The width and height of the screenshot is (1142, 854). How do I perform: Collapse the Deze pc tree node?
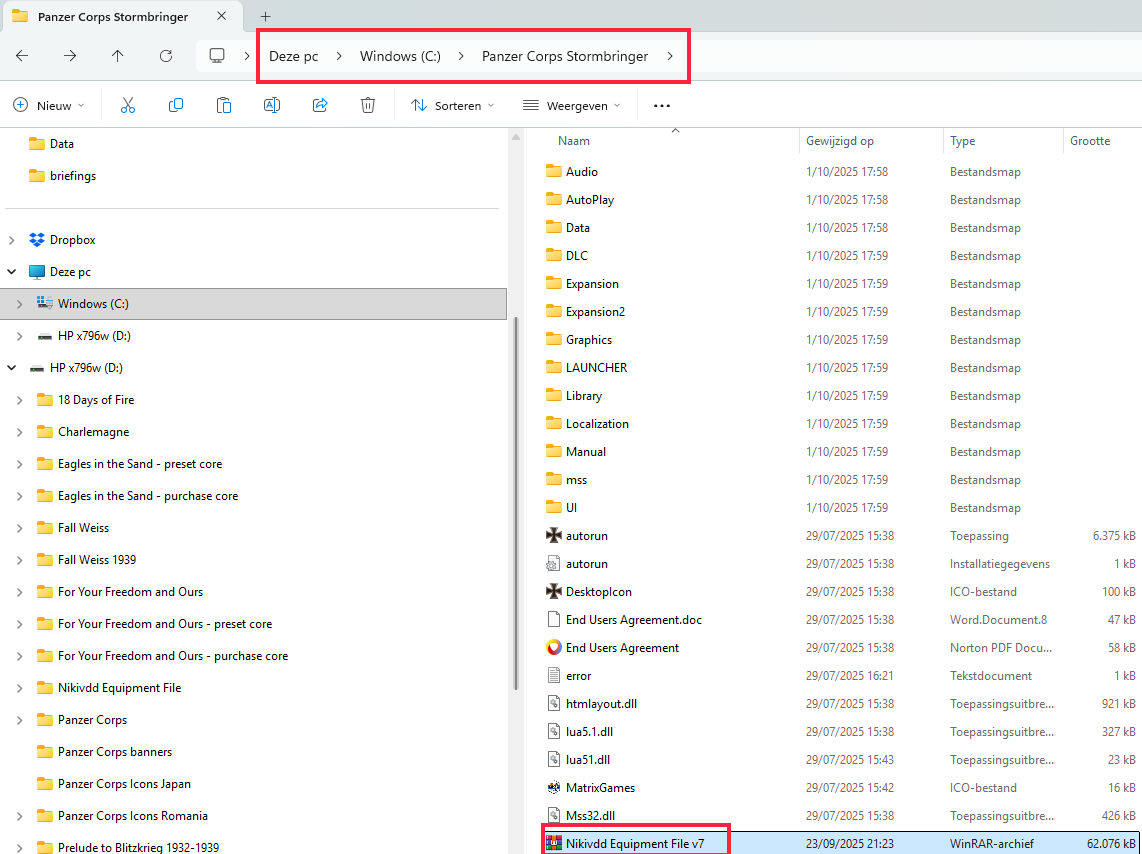pos(12,272)
